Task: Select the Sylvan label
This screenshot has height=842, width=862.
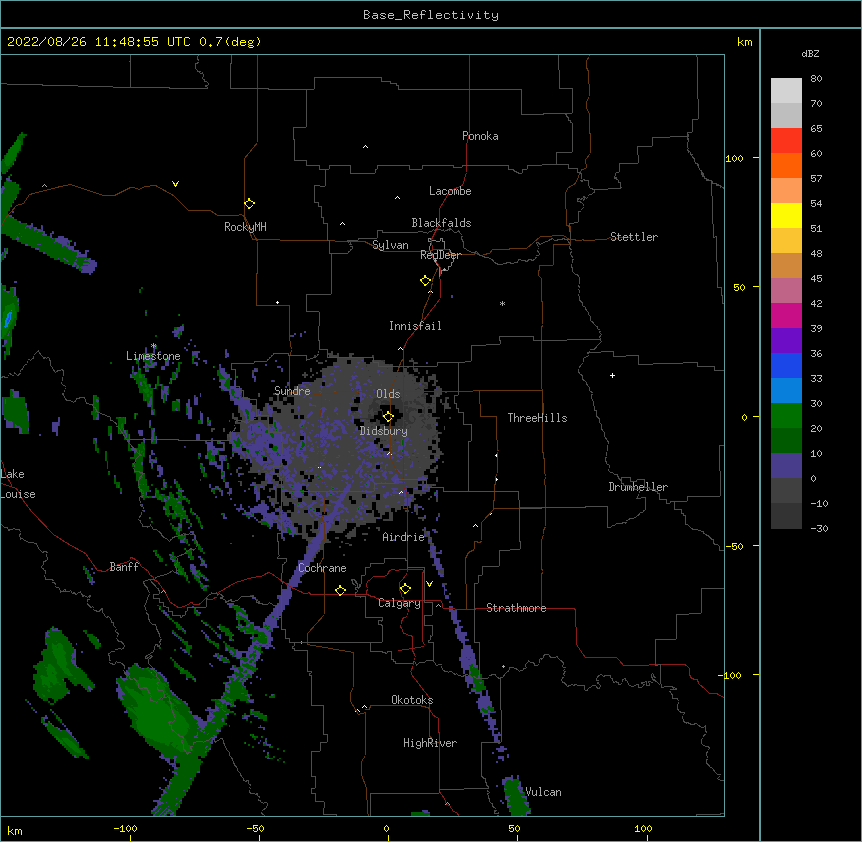Action: tap(390, 245)
